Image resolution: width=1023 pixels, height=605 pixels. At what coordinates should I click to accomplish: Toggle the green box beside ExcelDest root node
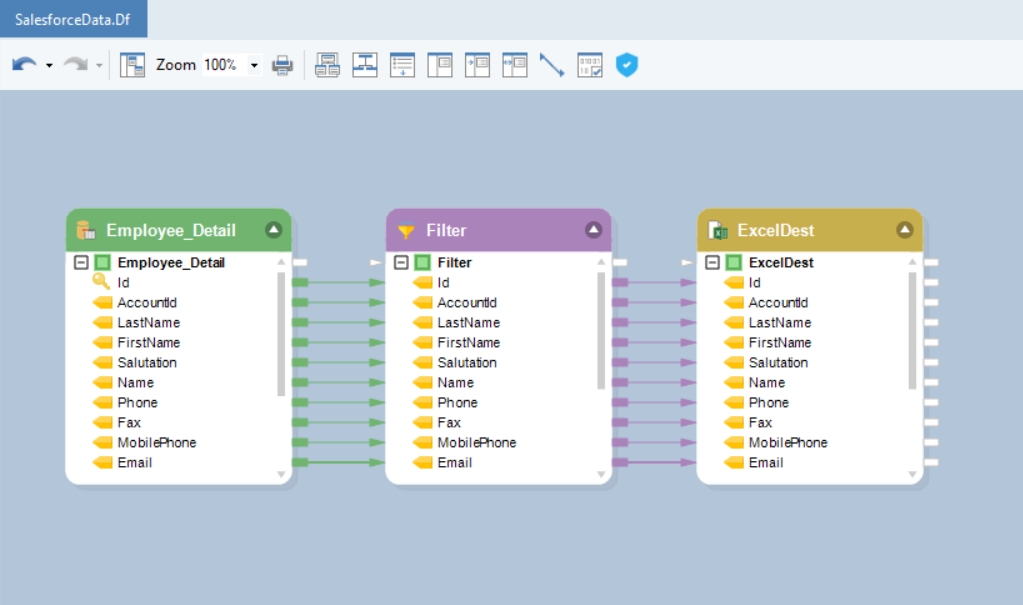(x=733, y=263)
